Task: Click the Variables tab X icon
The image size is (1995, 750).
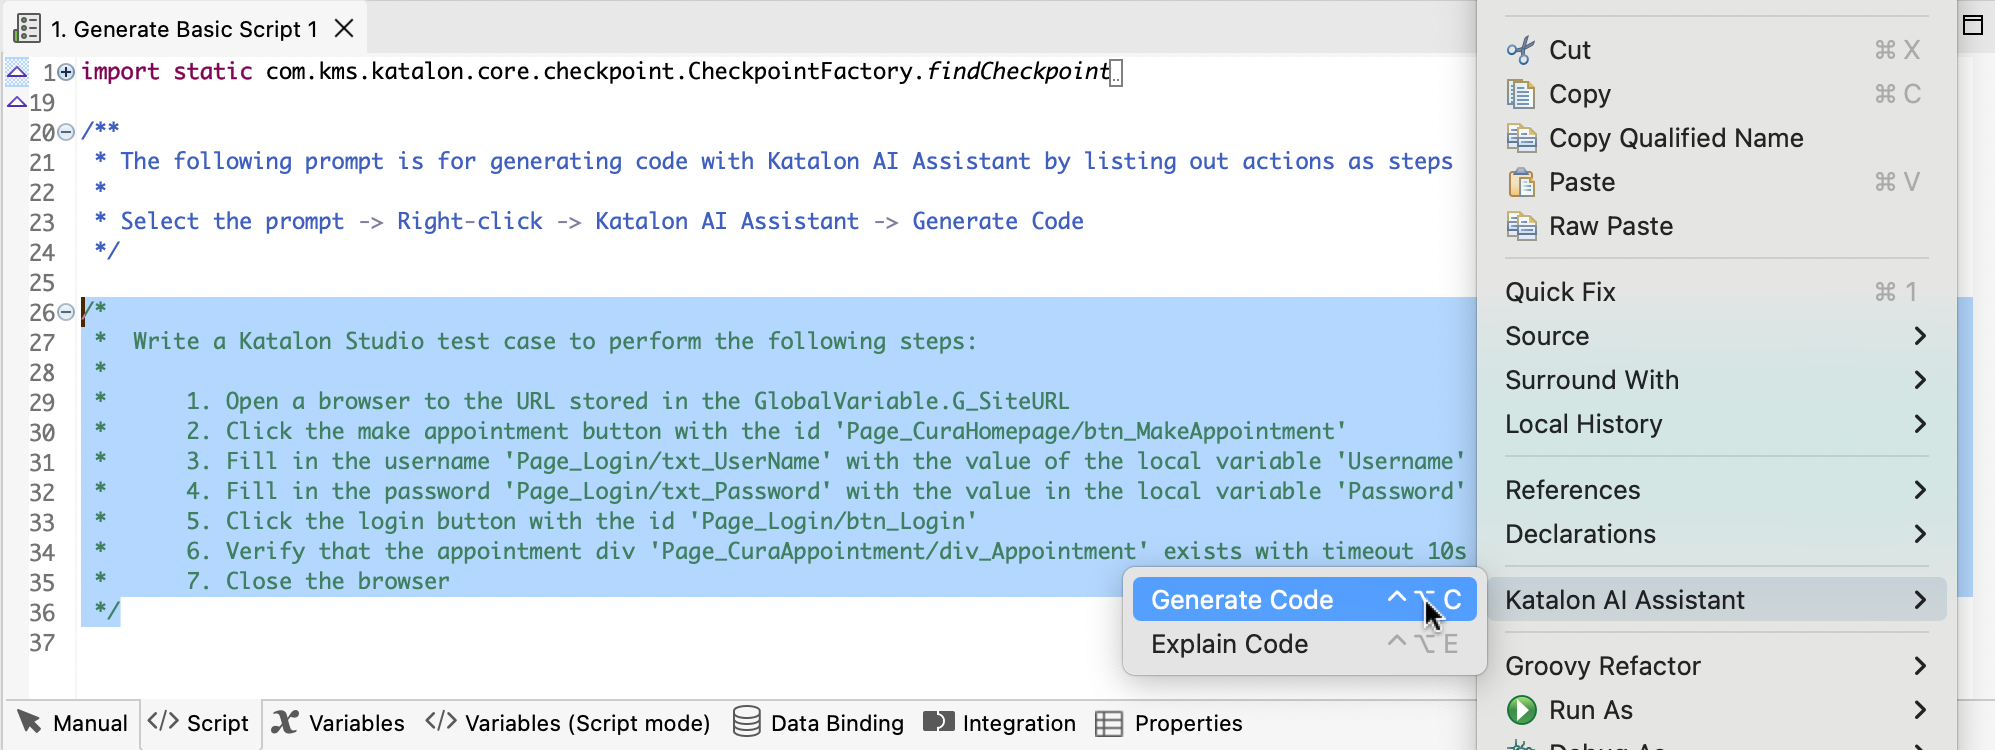Action: click(x=285, y=722)
